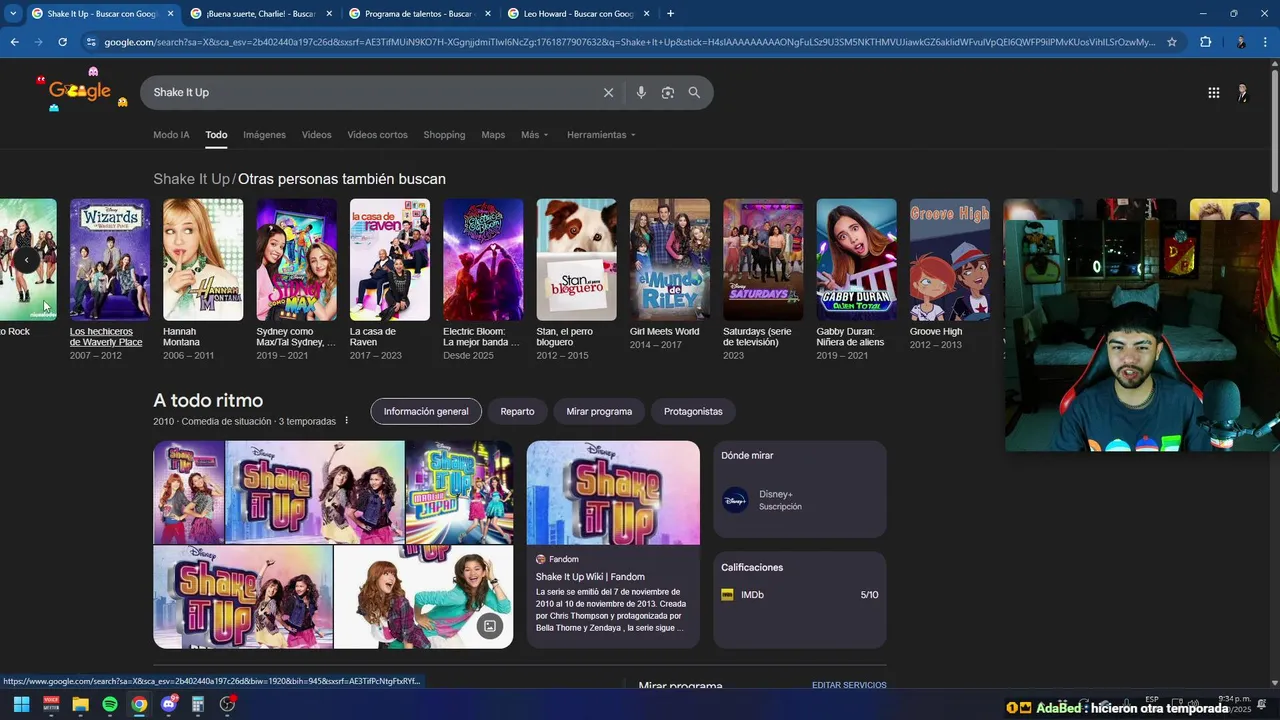Click the Shake It Up breadcrumb link
This screenshot has height=720, width=1280.
(x=191, y=179)
